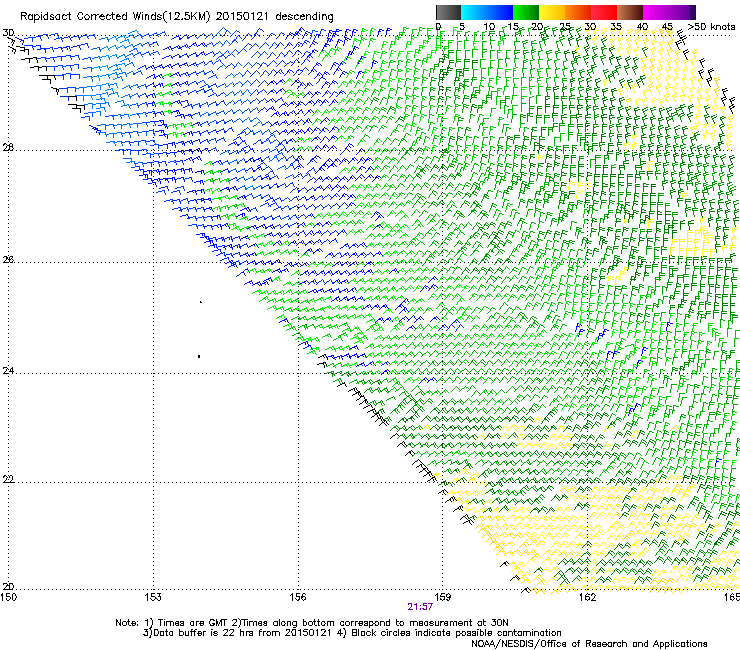
Task: Click the legend tick label '40'
Action: pos(642,27)
